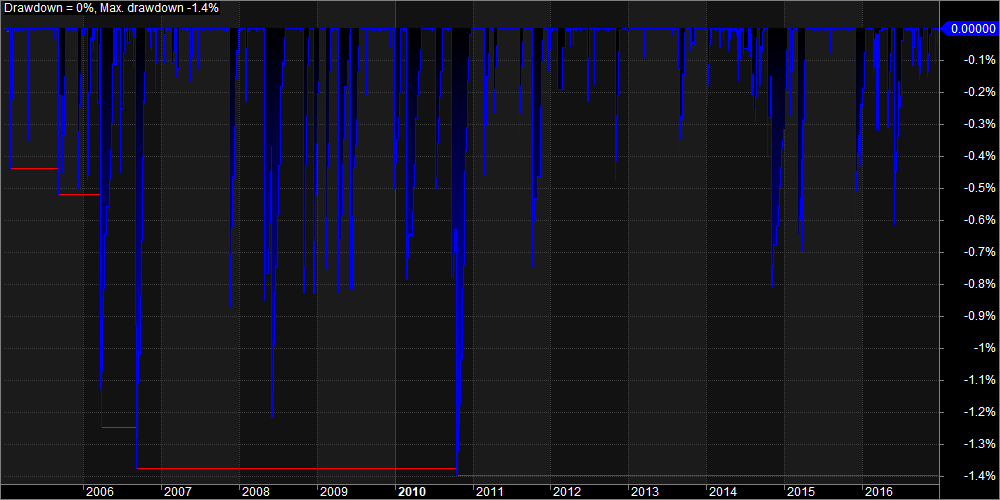Click the -0.7% y-axis label
Viewport: 1000px width, 500px height.
coord(978,252)
